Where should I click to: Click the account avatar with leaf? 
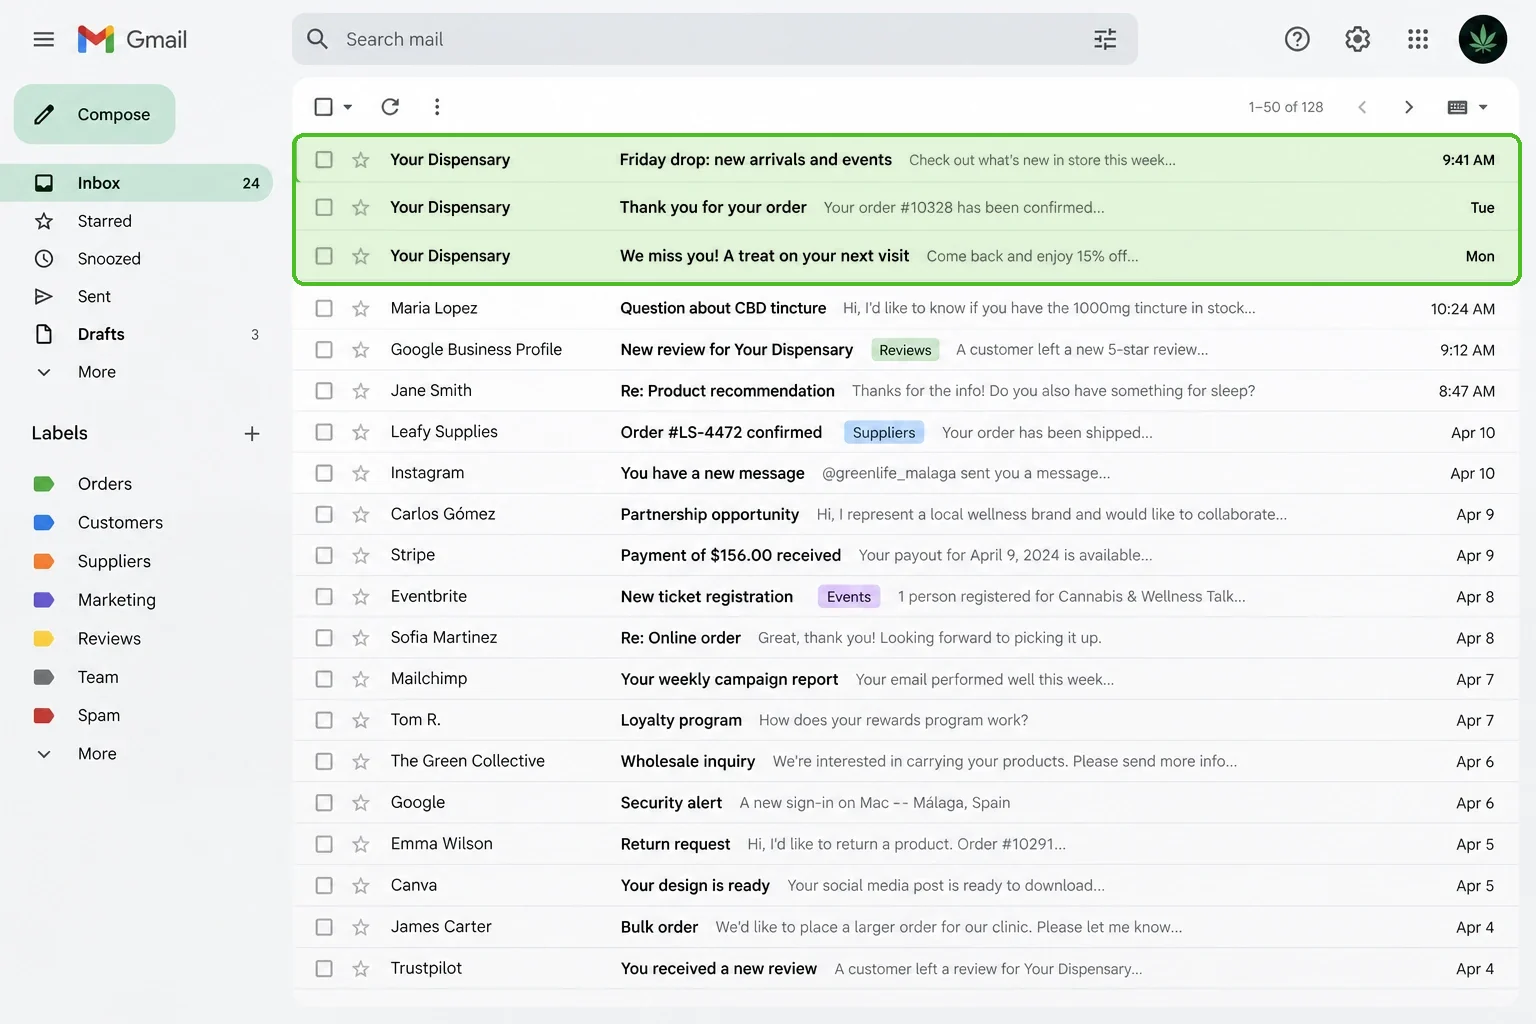tap(1483, 39)
